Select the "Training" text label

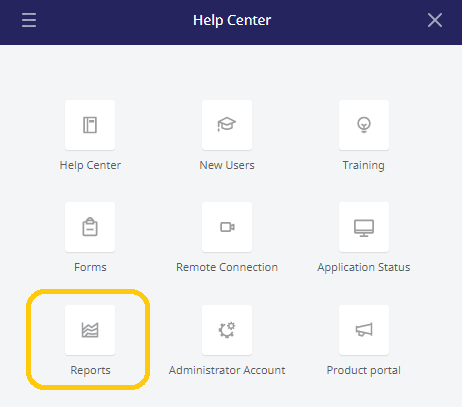coord(364,166)
